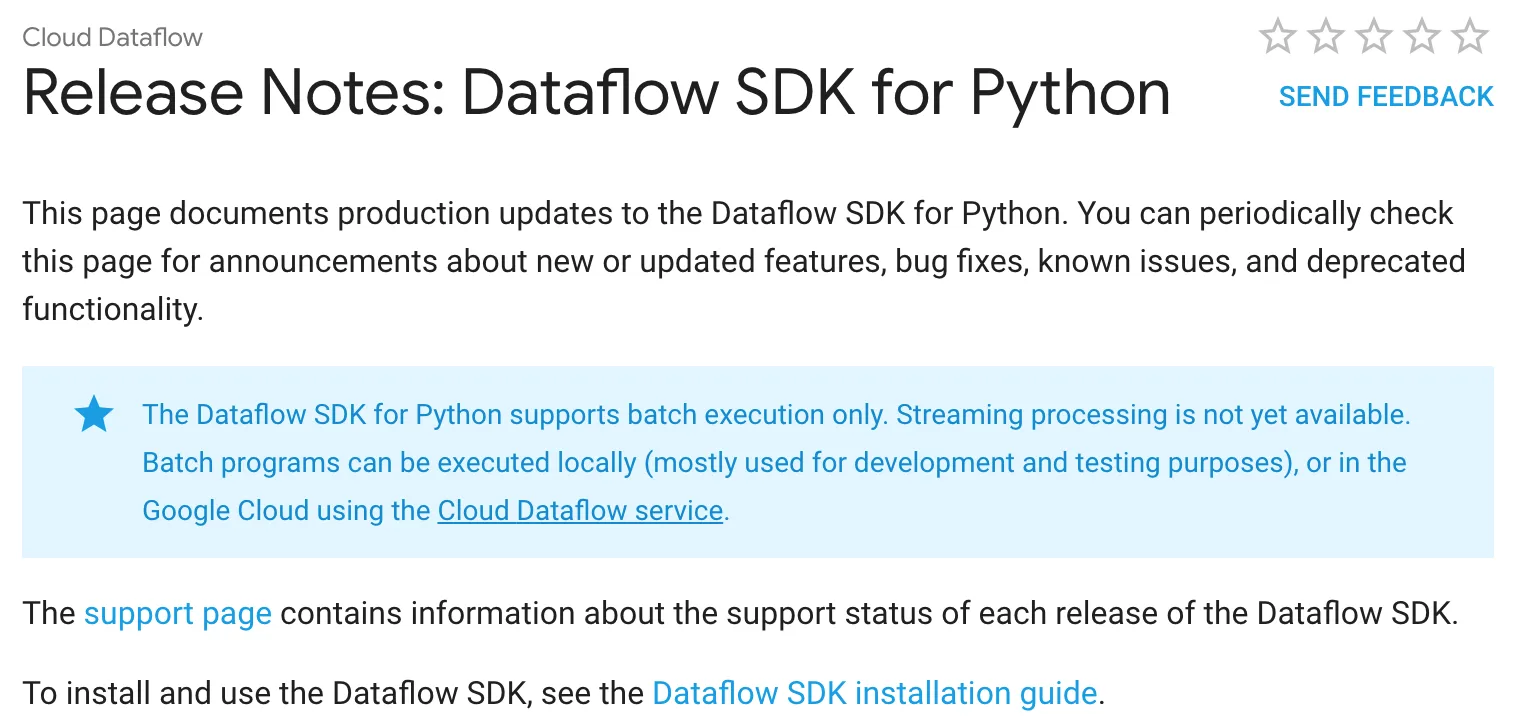This screenshot has height=728, width=1530.
Task: Click the word Python in the heading
Action: pos(1070,93)
